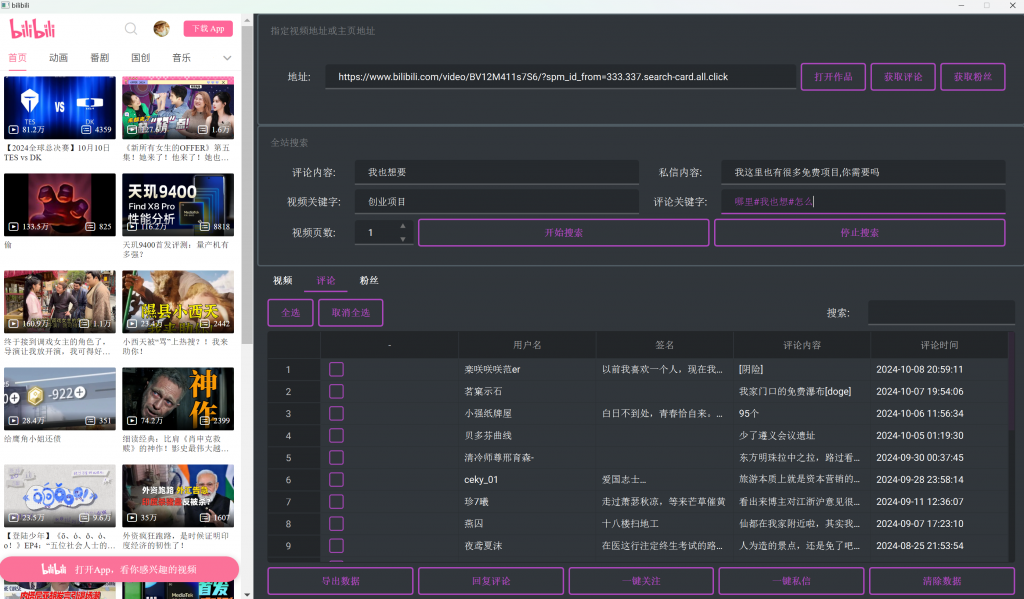This screenshot has height=599, width=1024.
Task: Open the 隰县小西天 video thumbnail
Action: point(178,302)
